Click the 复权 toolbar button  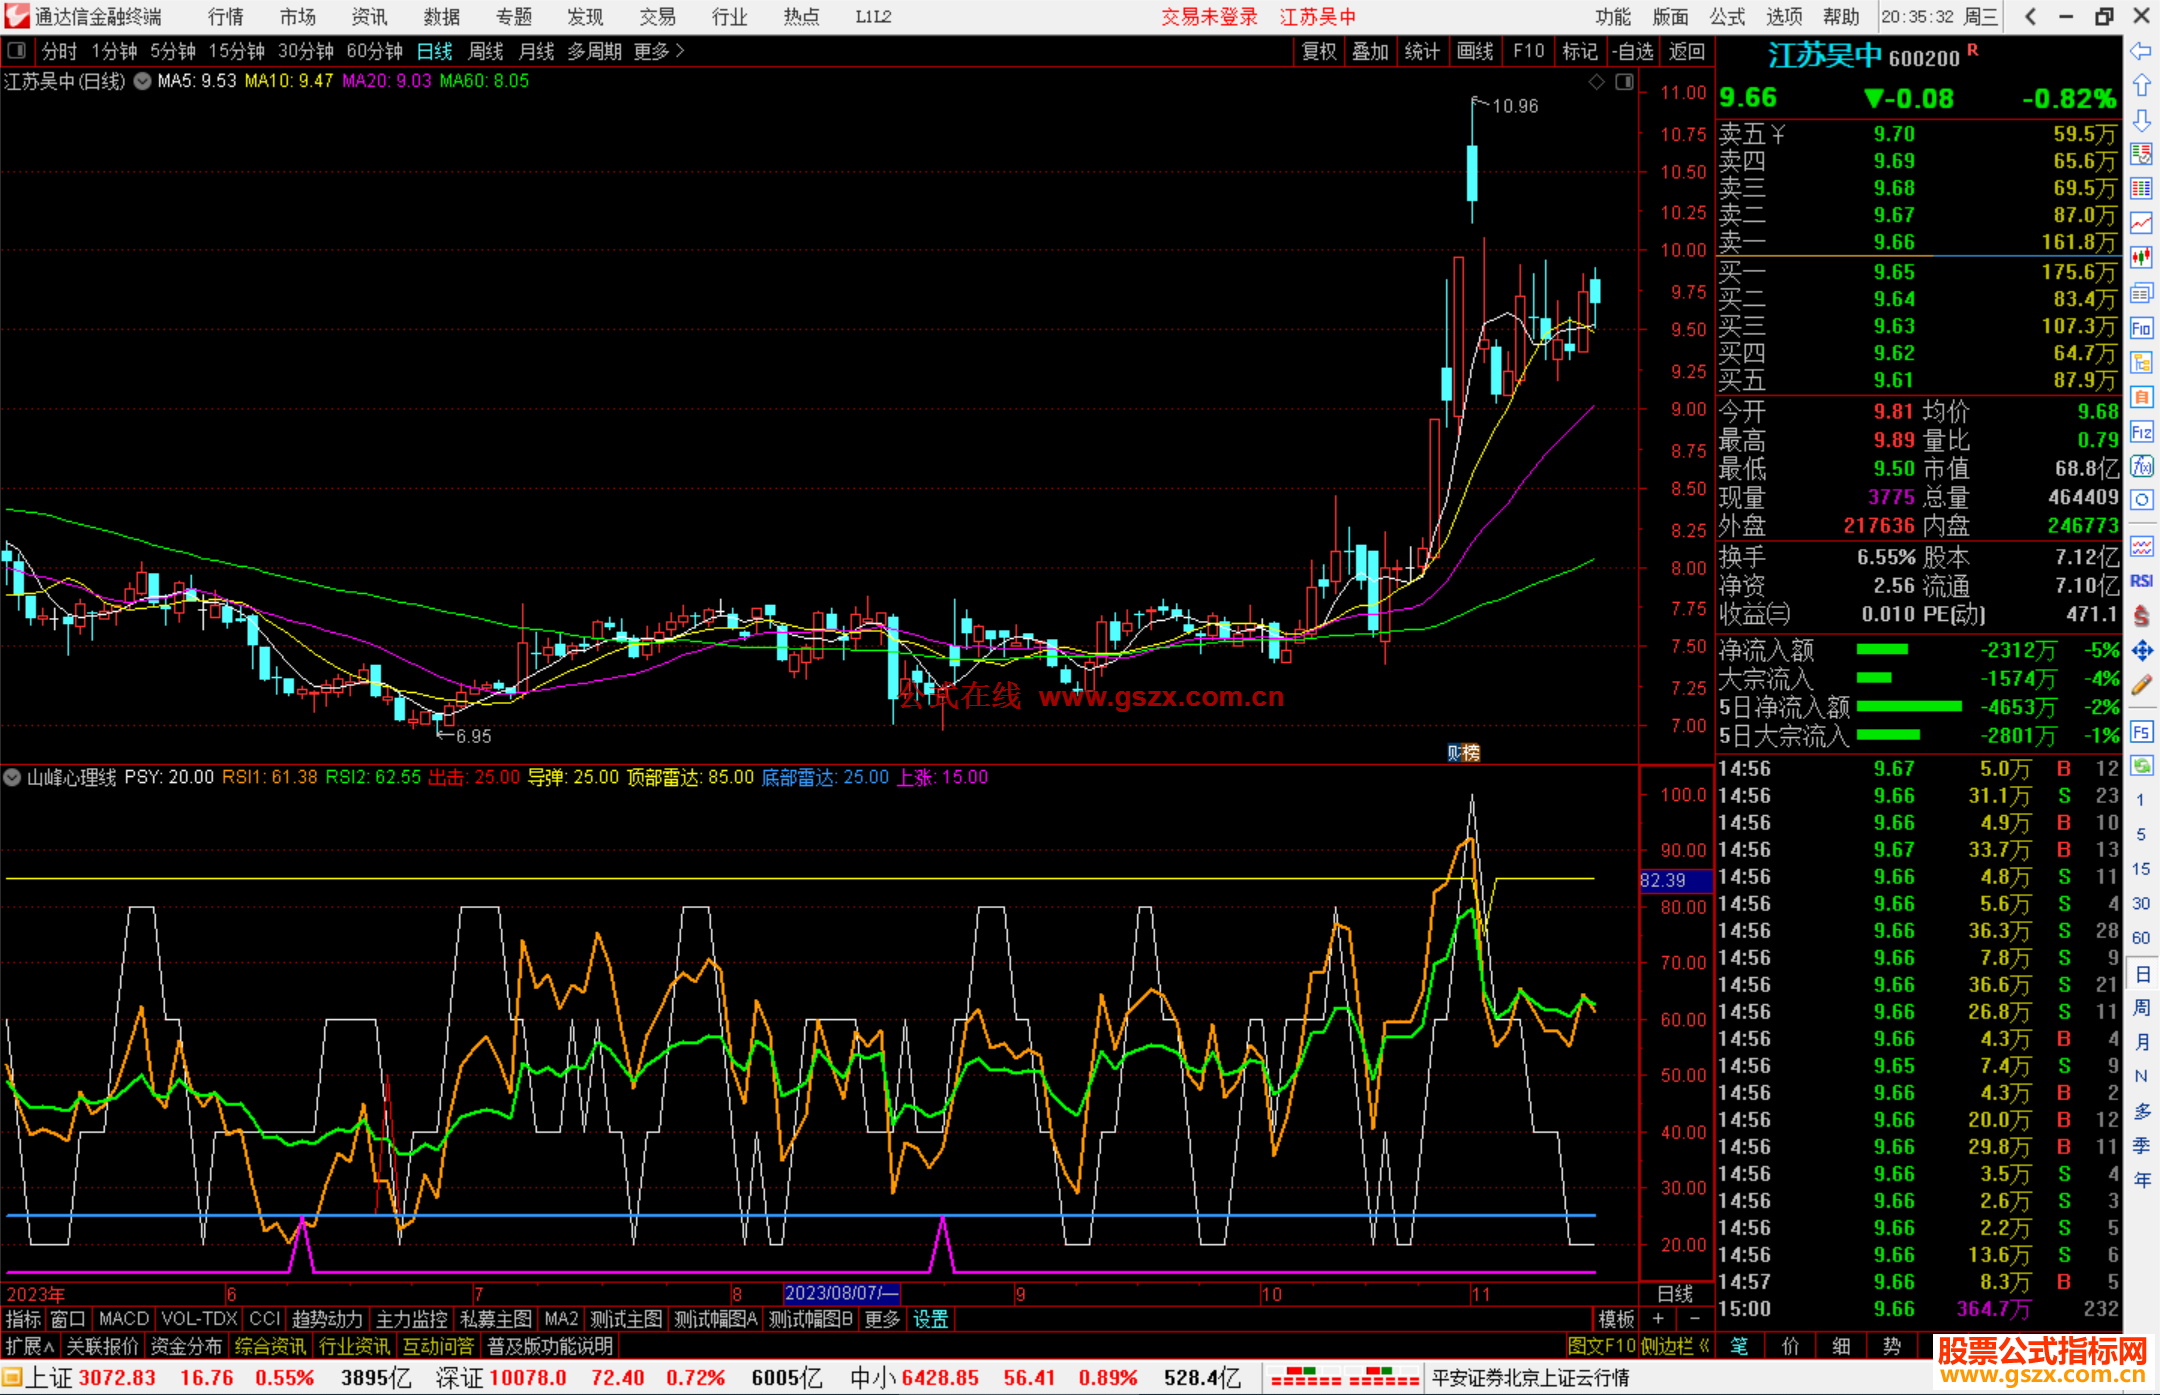pos(1319,51)
